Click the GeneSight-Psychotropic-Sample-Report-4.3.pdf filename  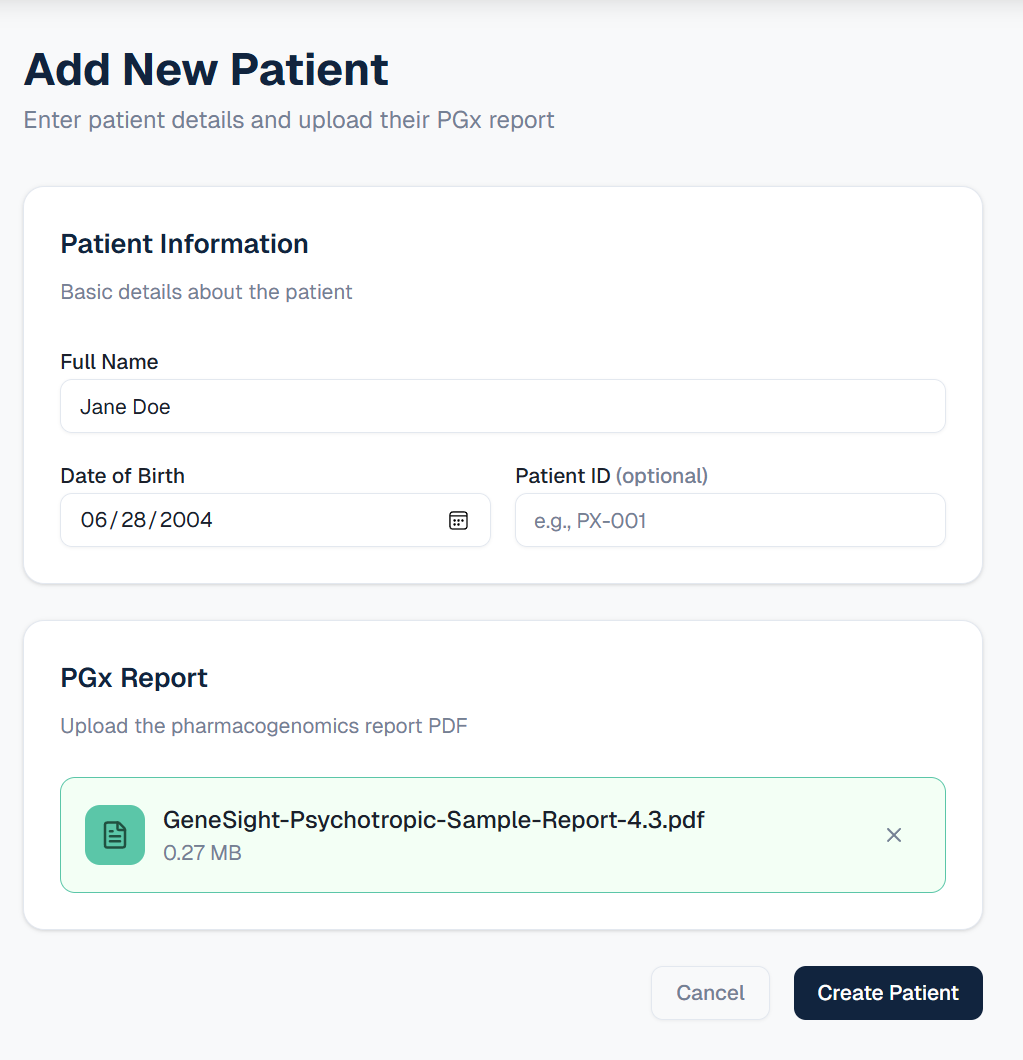[433, 820]
